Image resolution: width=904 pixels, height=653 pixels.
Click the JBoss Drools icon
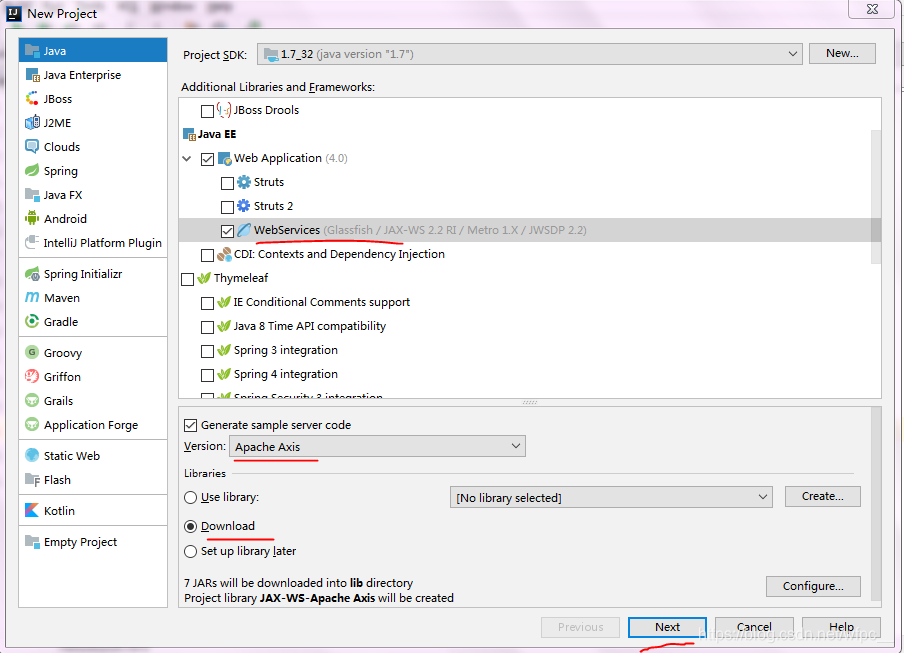[224, 110]
